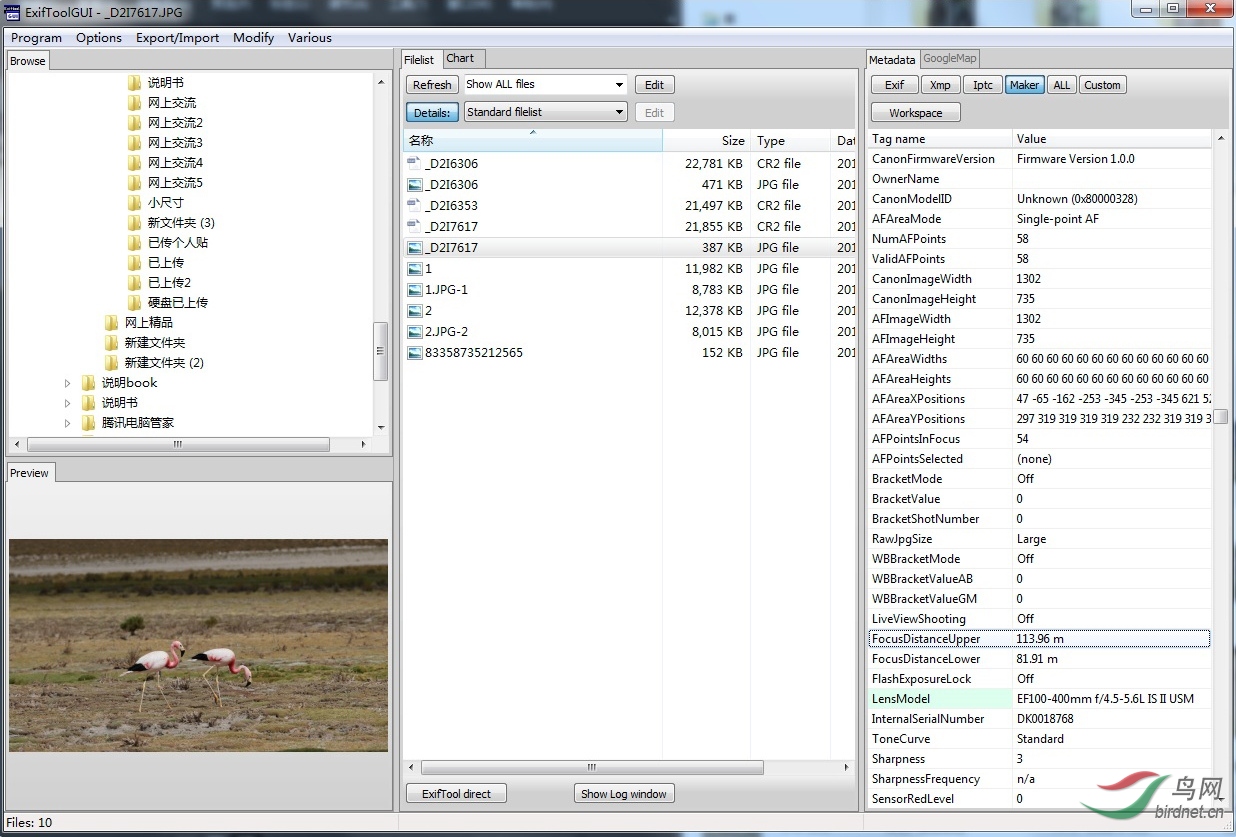Viewport: 1236px width, 837px height.
Task: Expand the 腾讯电脑管家 tree node
Action: [68, 423]
